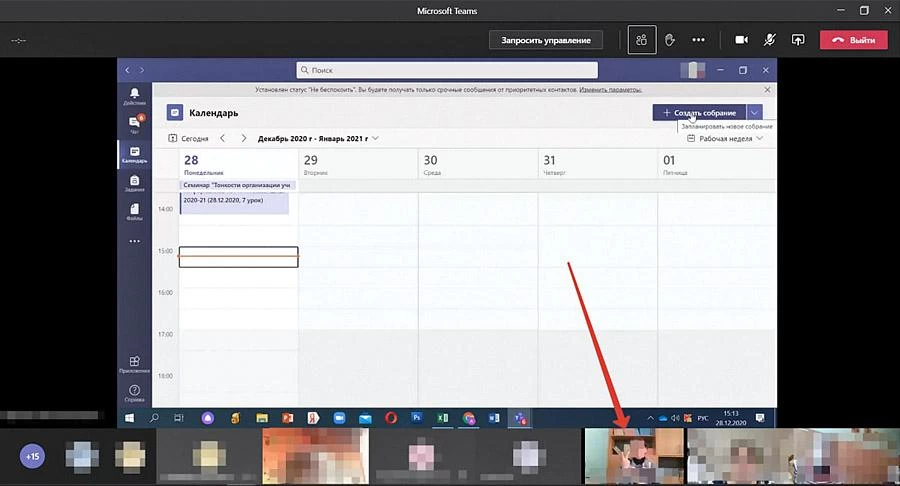Viewport: 900px width, 486px height.
Task: Select the day header 29 Вторник
Action: (x=358, y=164)
